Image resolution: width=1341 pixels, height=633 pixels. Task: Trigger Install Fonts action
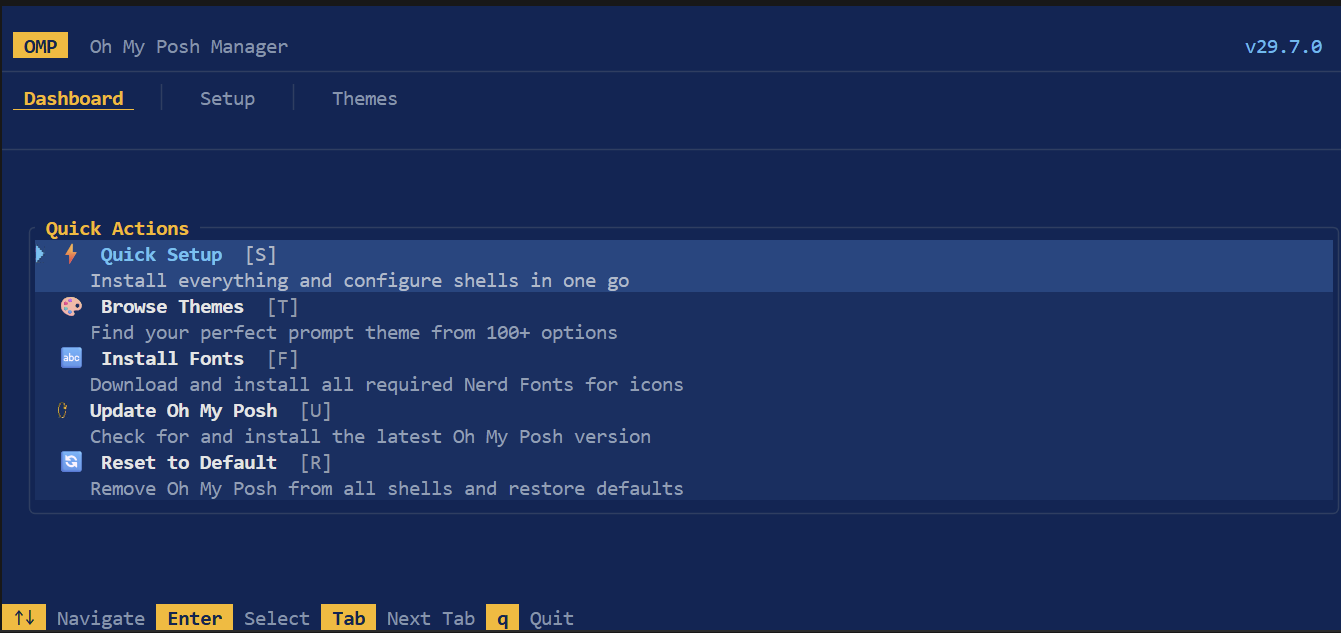coord(172,358)
